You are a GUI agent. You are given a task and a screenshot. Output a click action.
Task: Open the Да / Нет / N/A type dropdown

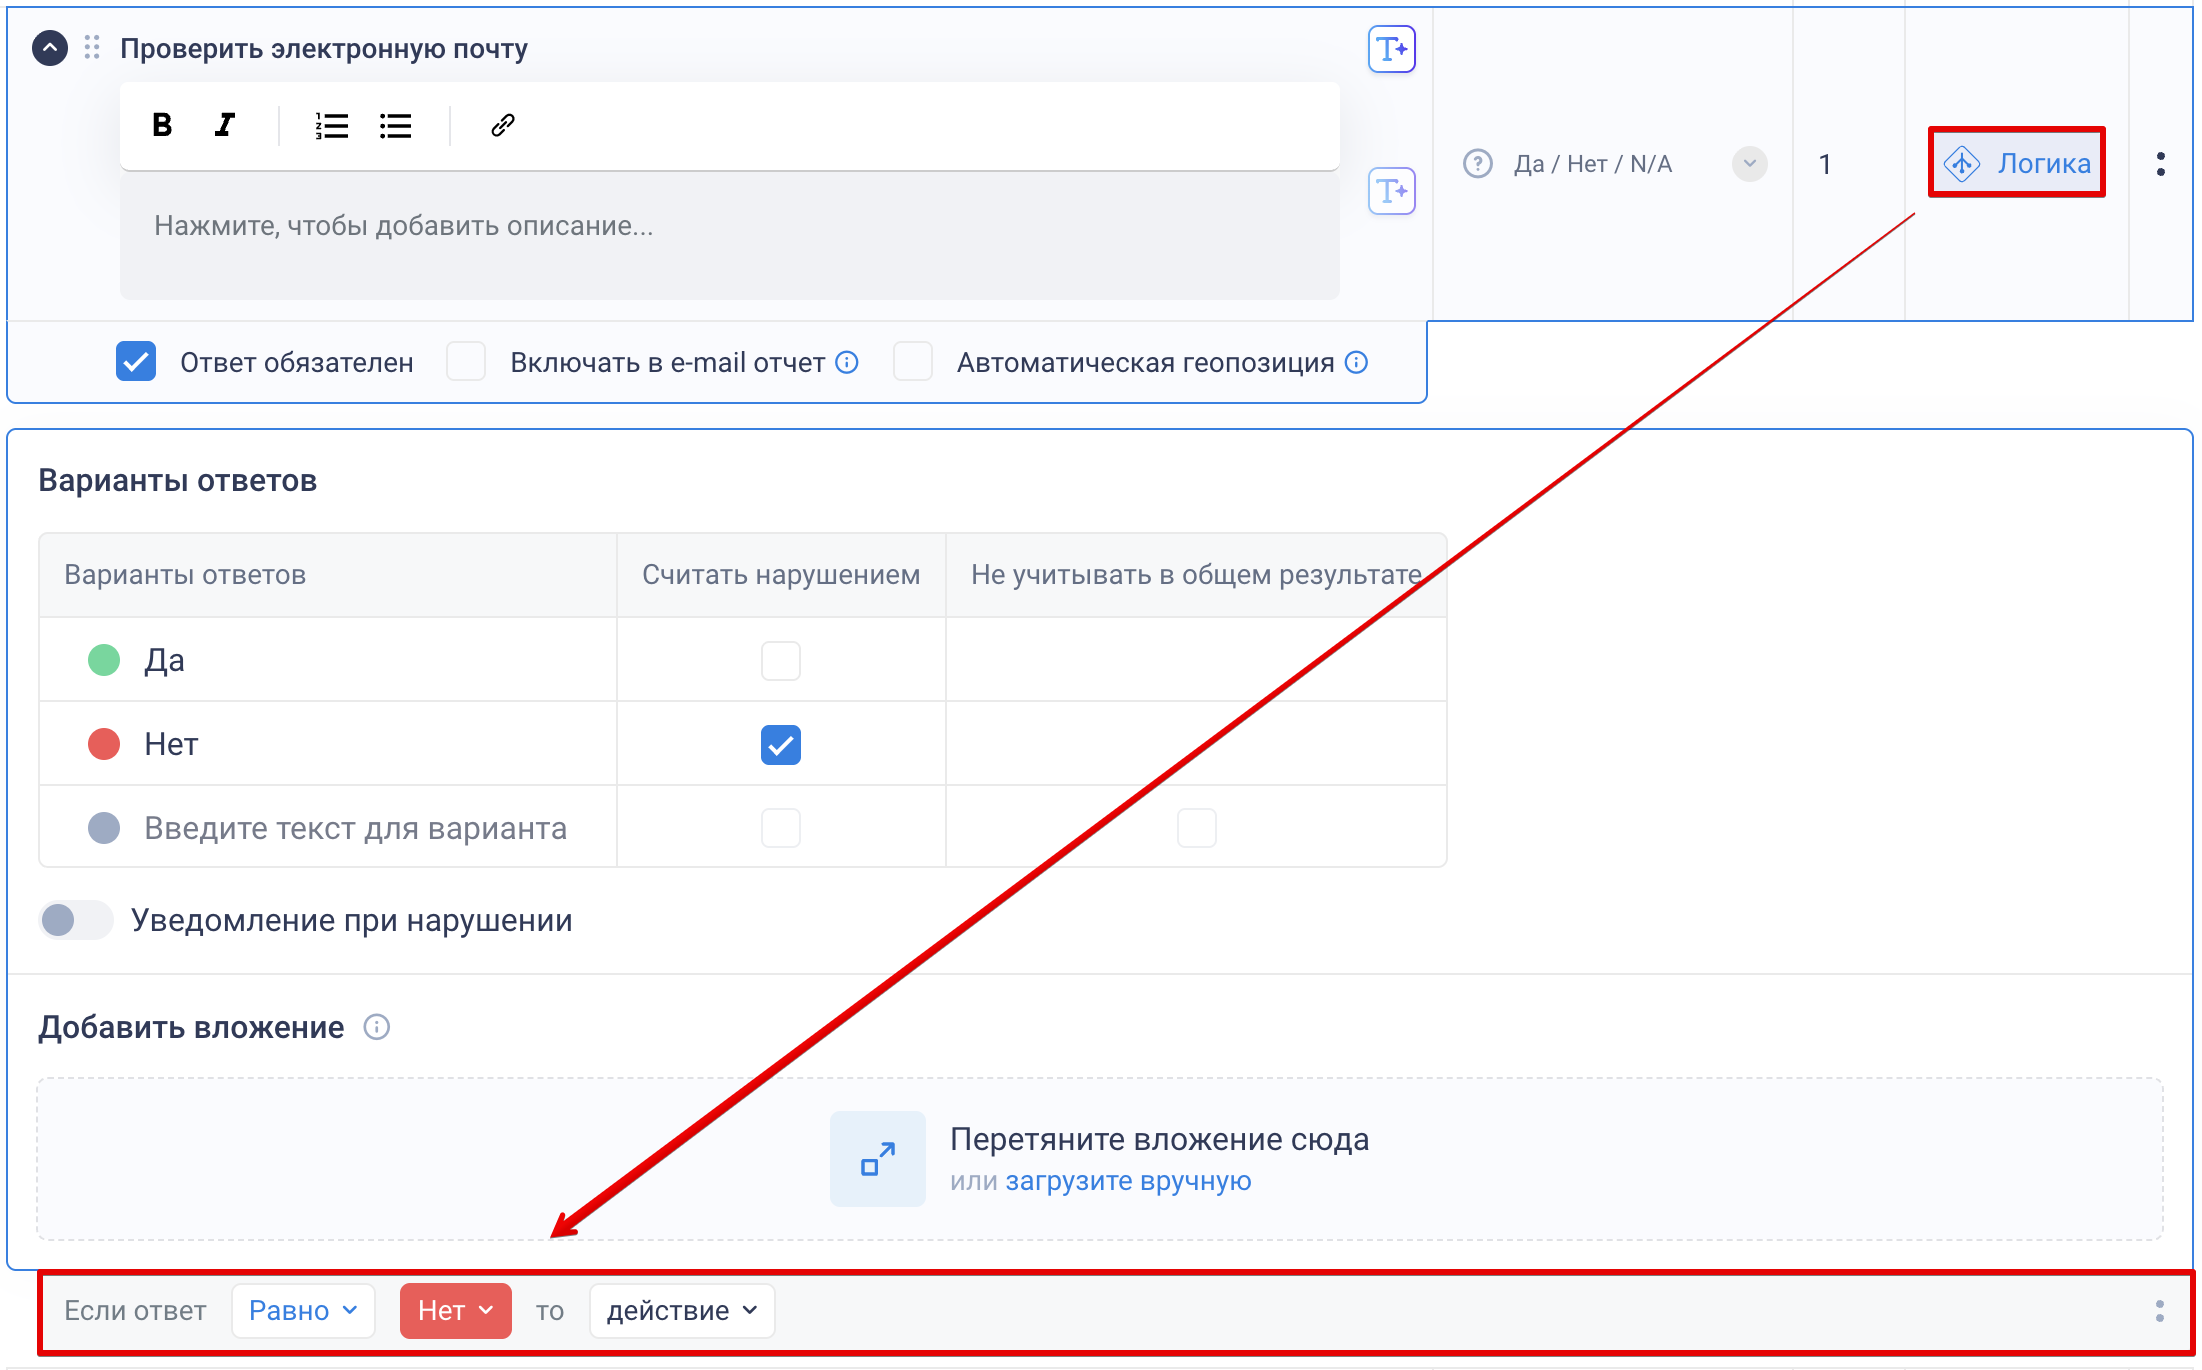coord(1749,164)
